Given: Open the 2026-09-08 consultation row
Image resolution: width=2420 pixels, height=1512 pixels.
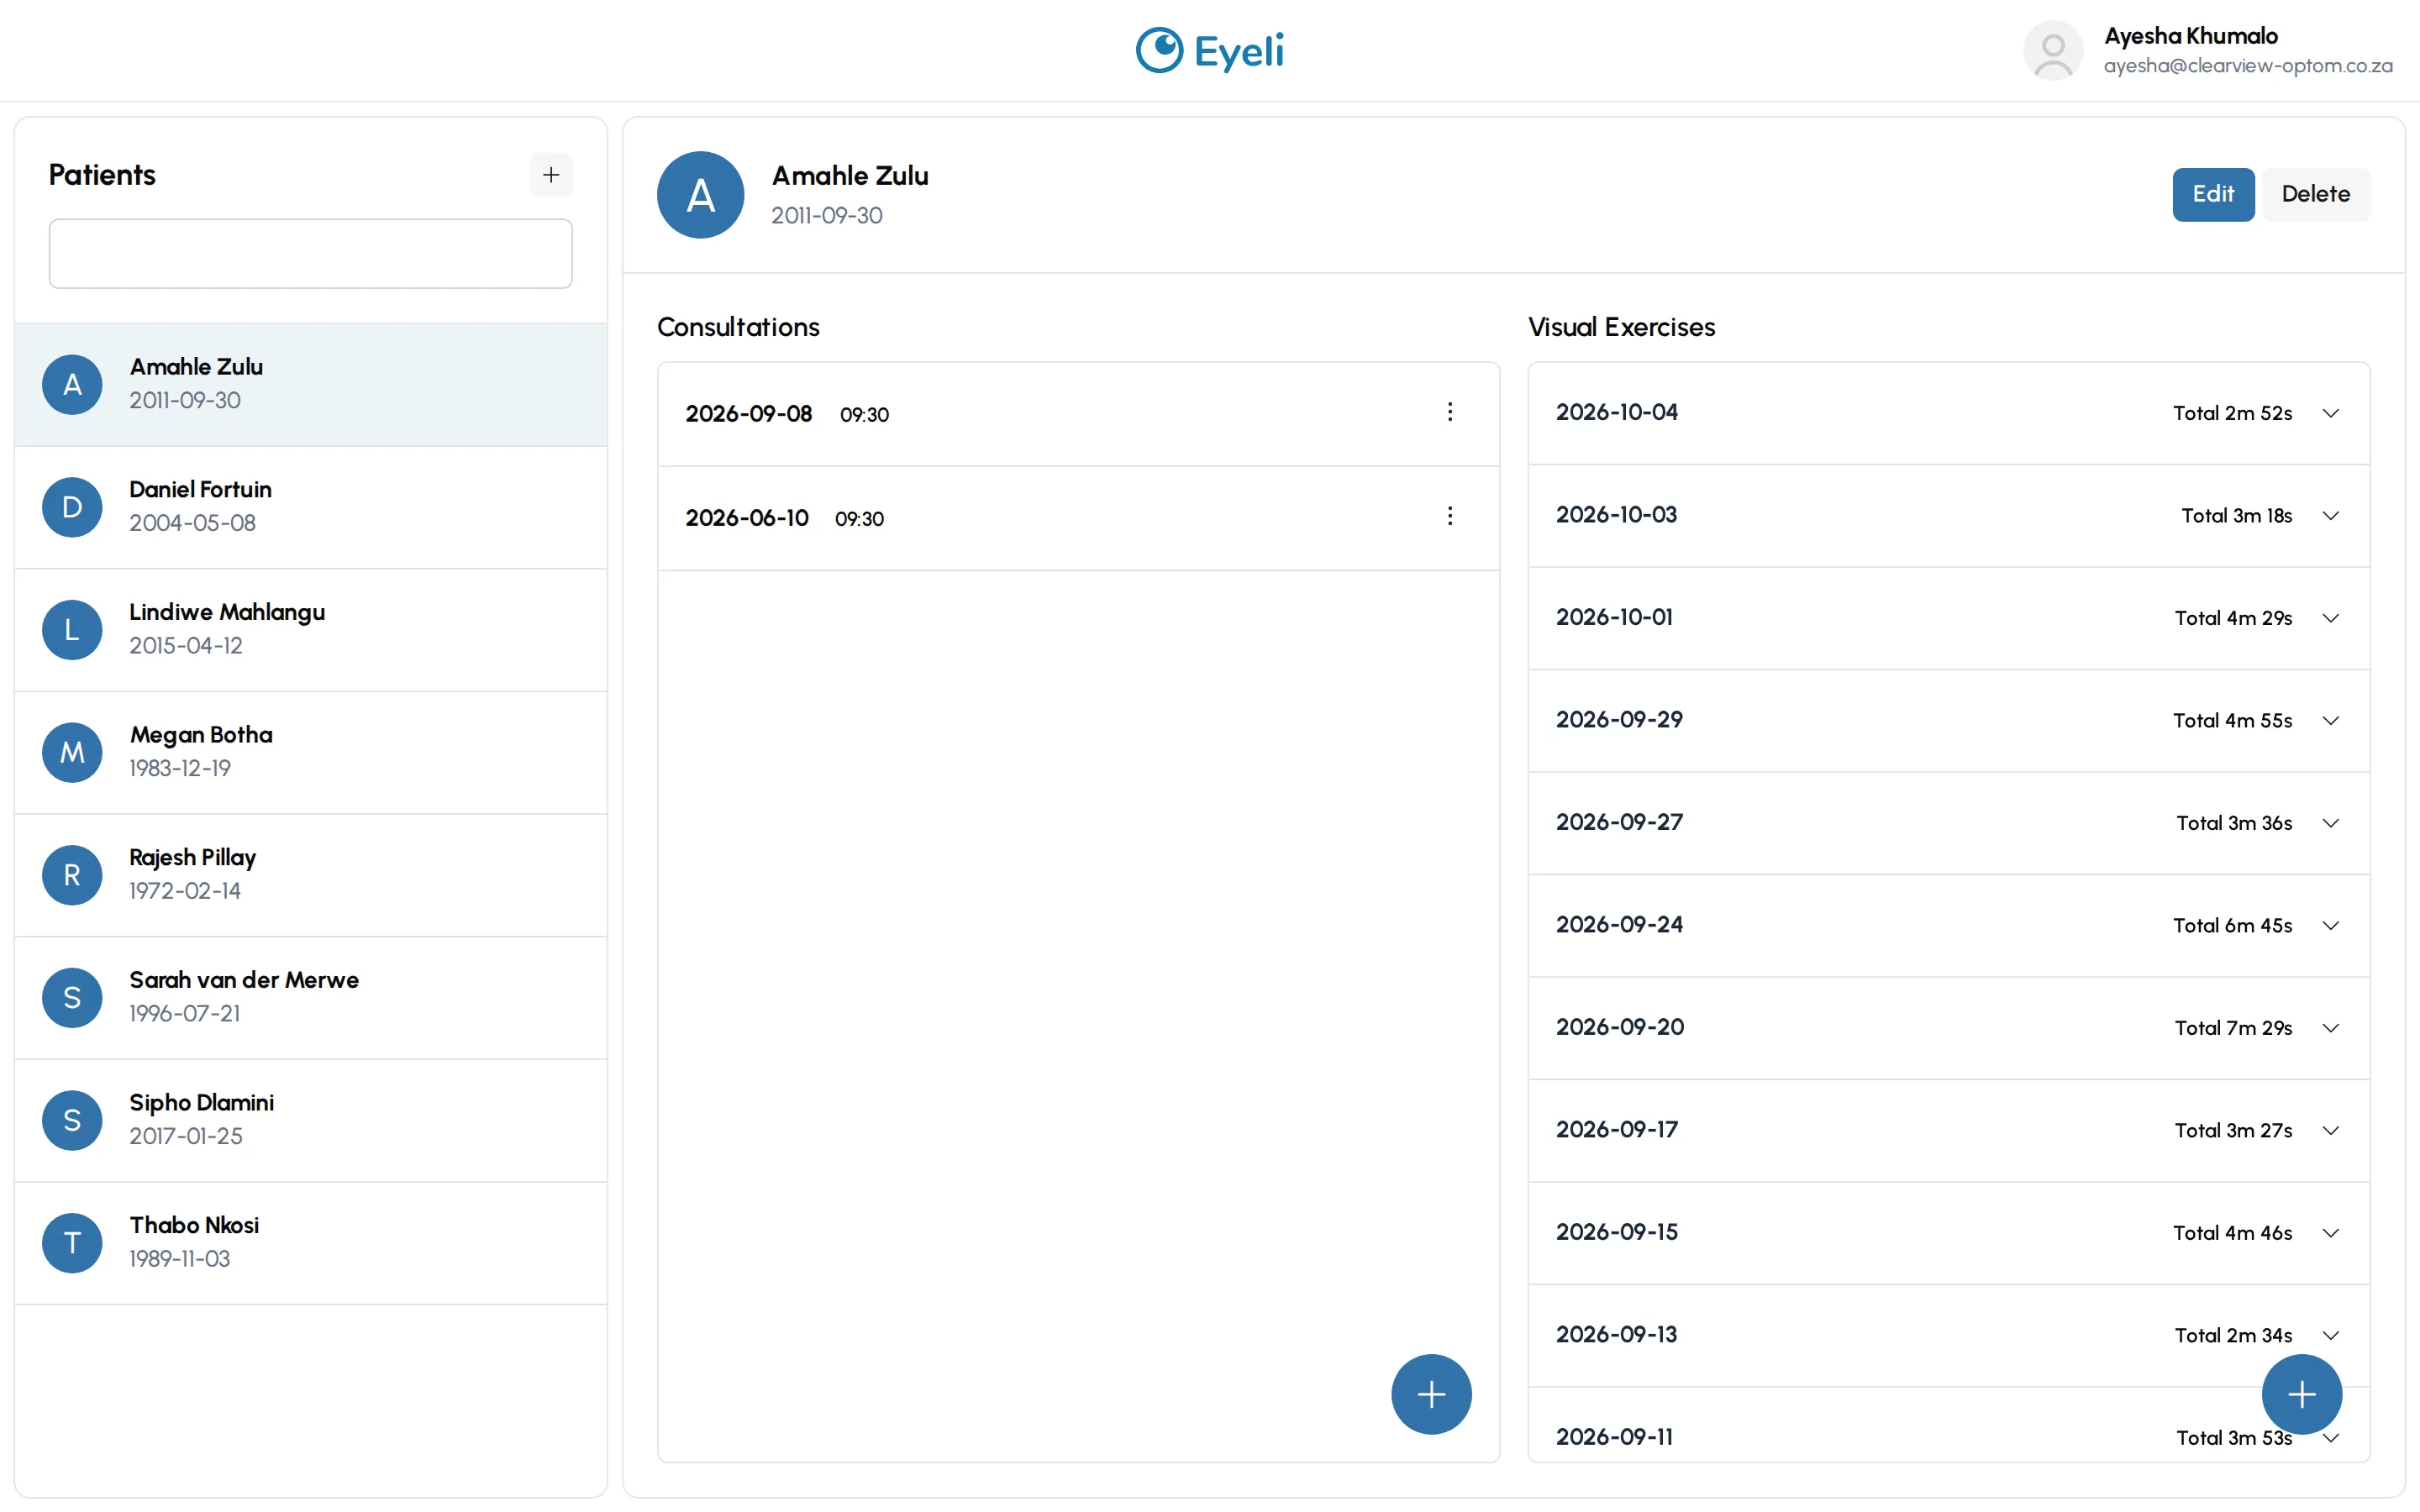Looking at the screenshot, I should click(1078, 414).
